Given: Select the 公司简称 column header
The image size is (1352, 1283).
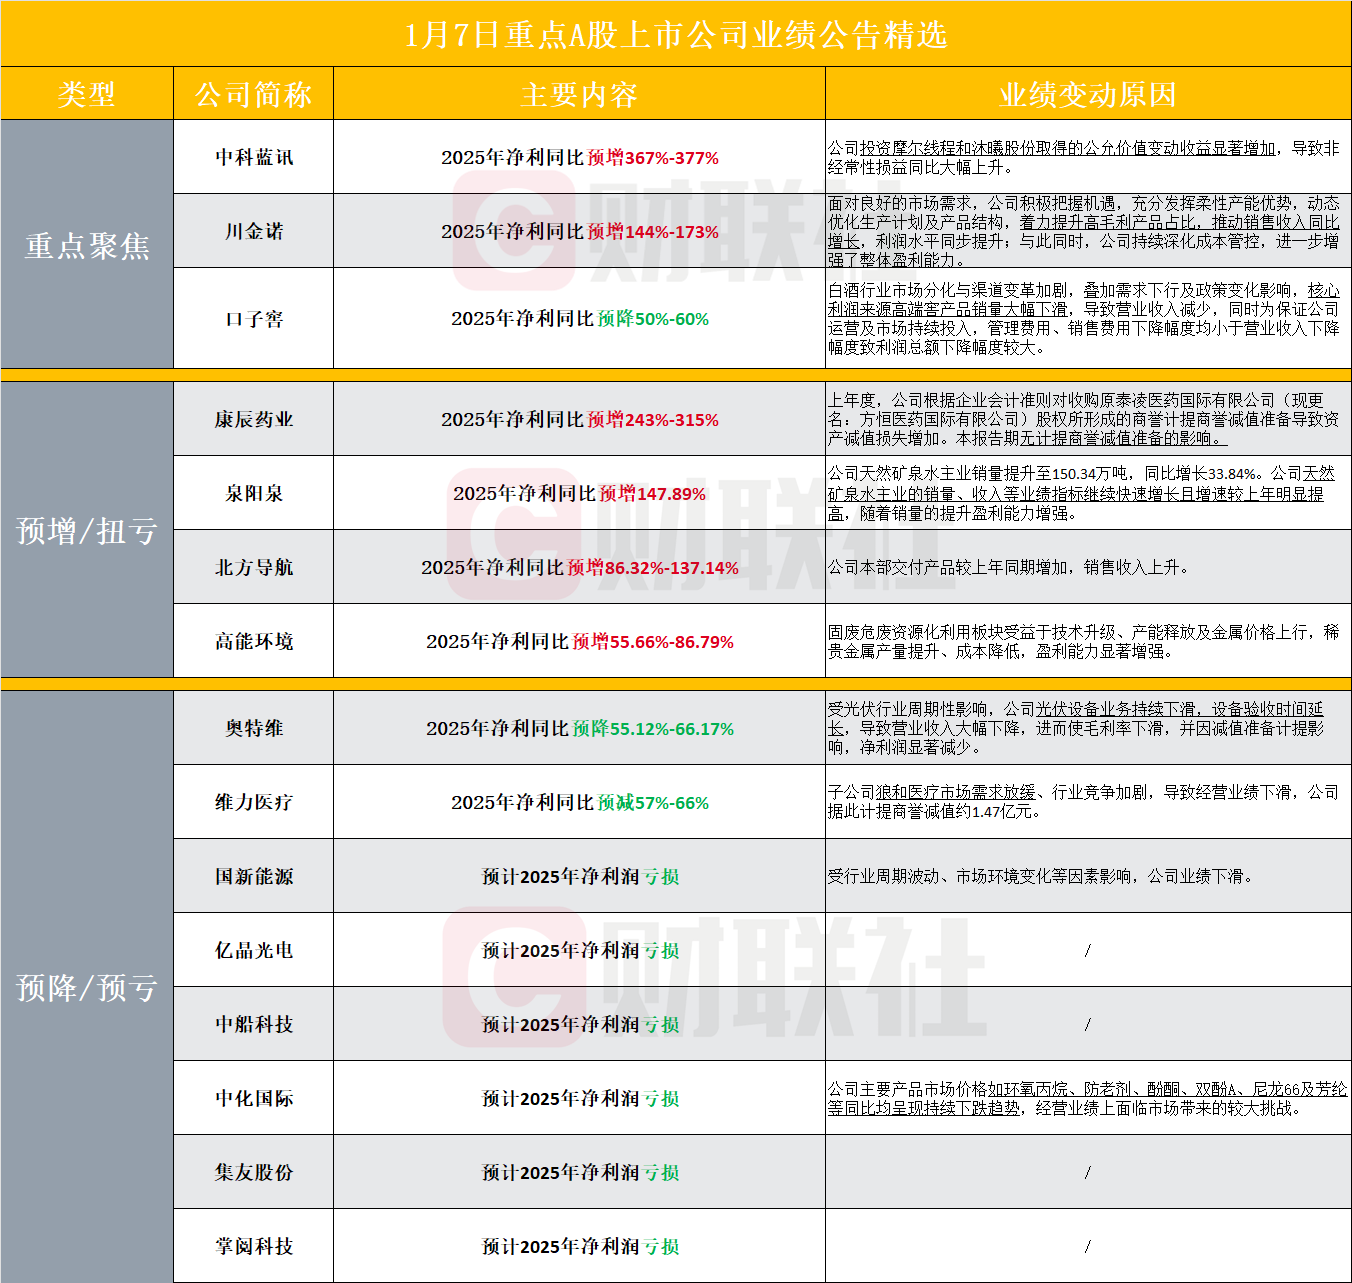Looking at the screenshot, I should [x=253, y=94].
